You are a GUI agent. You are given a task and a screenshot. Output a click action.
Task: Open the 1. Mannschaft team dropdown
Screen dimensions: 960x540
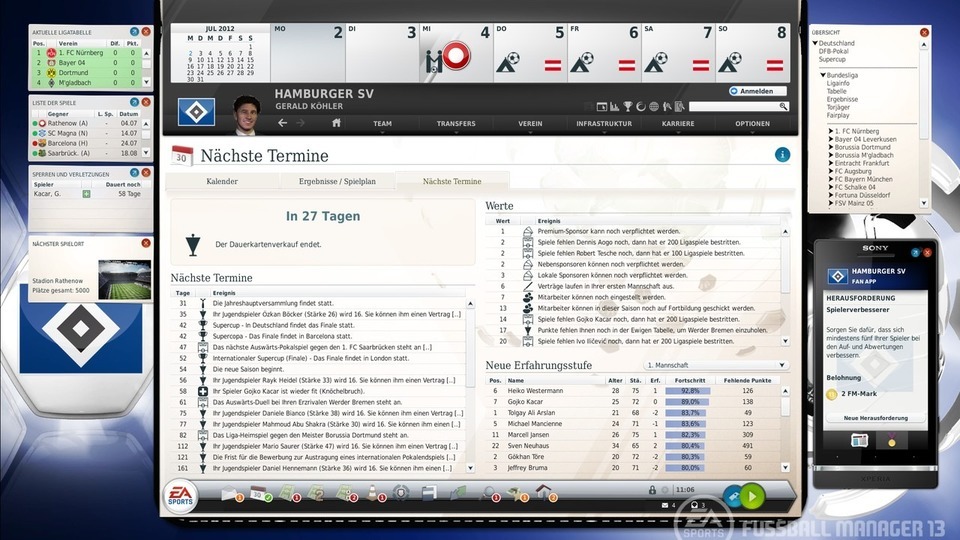(716, 366)
